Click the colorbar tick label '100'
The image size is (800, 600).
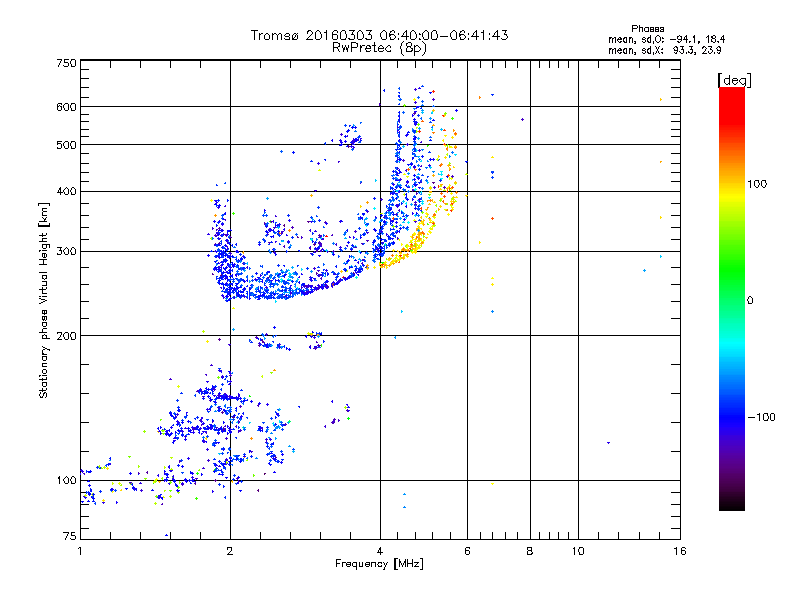click(757, 184)
